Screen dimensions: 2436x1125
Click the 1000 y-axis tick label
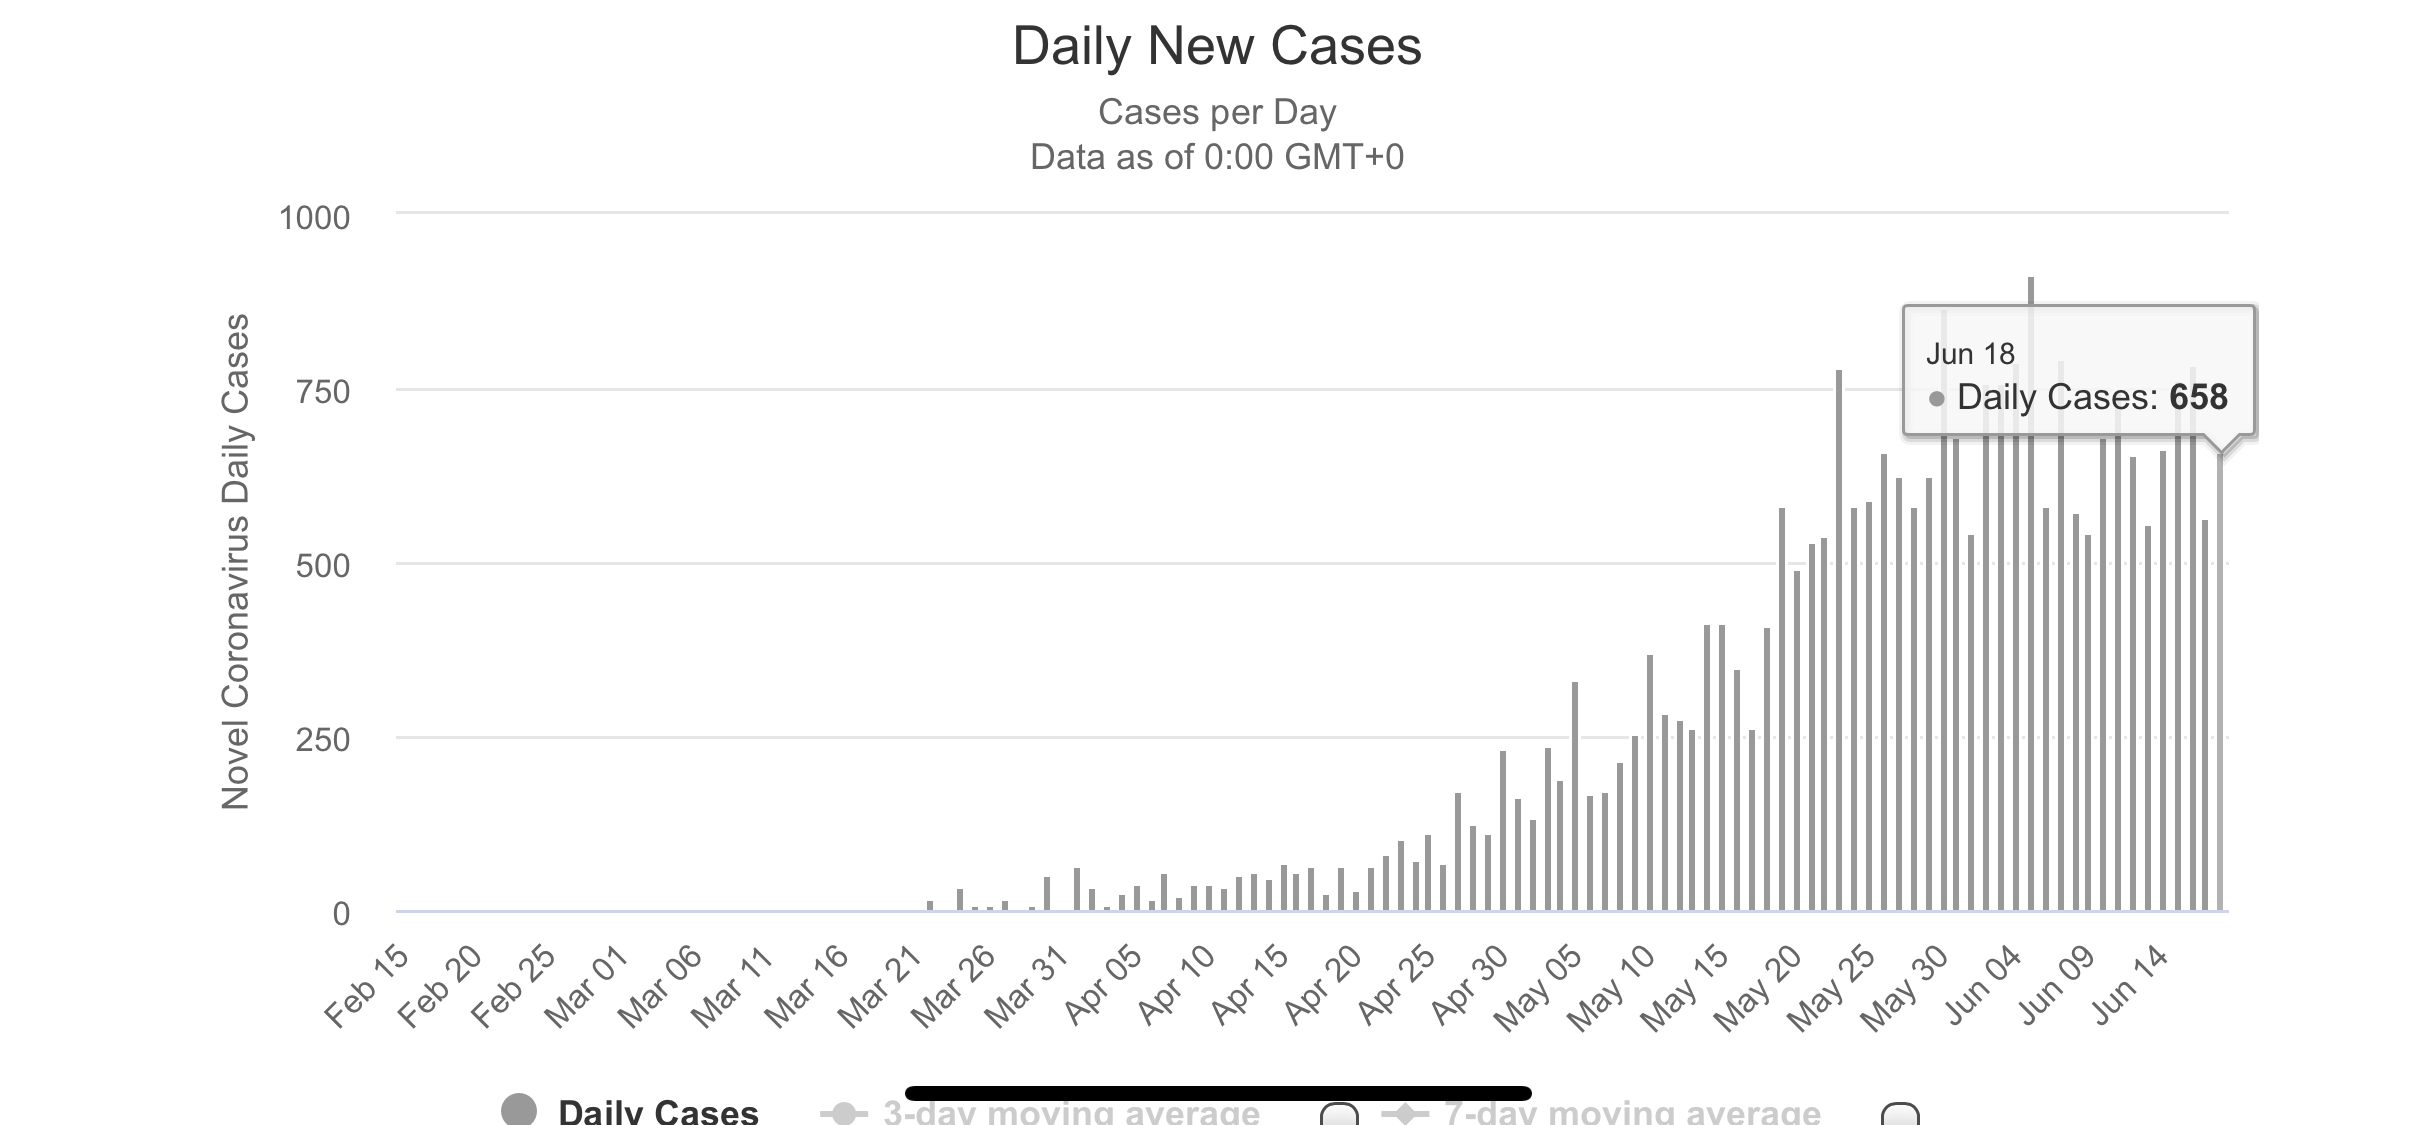pos(314,217)
